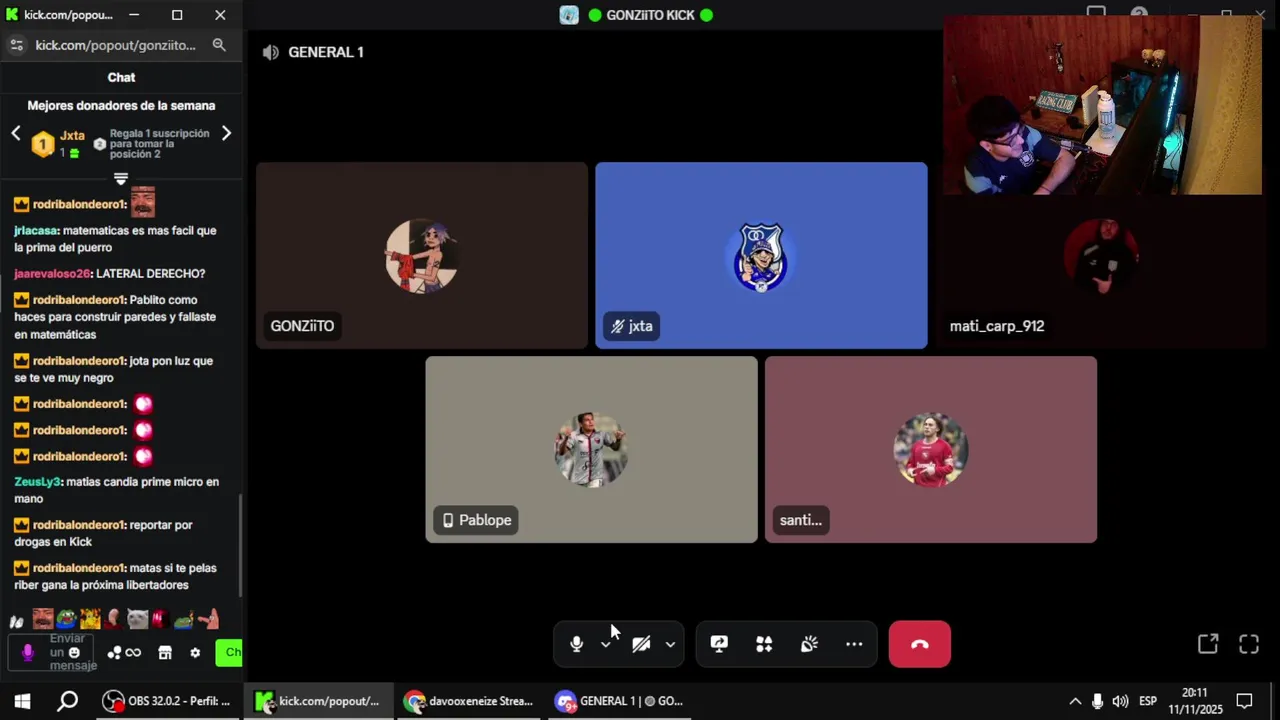1280x720 pixels.
Task: Open jrlacasa username in chat
Action: pyautogui.click(x=36, y=231)
